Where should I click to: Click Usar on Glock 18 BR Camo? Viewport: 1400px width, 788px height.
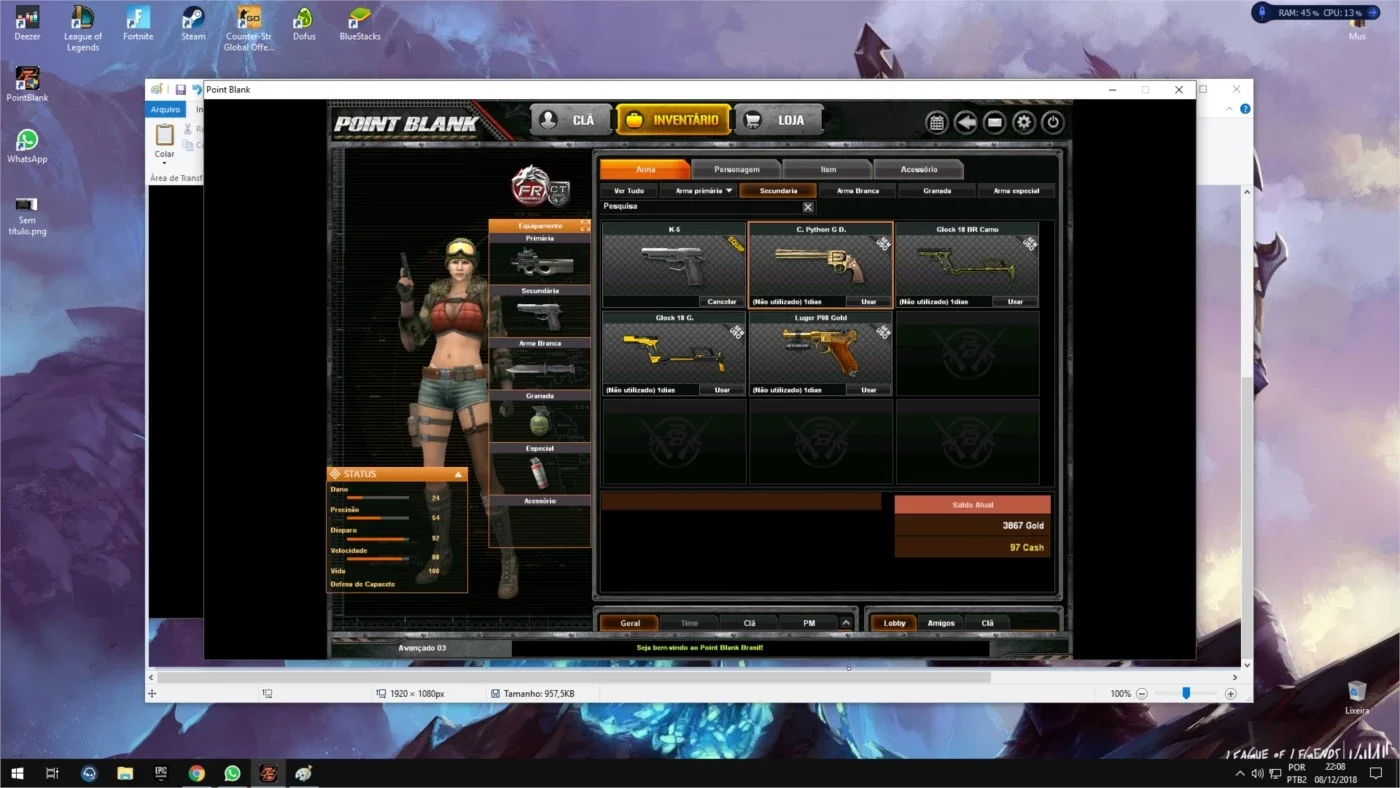click(1015, 301)
